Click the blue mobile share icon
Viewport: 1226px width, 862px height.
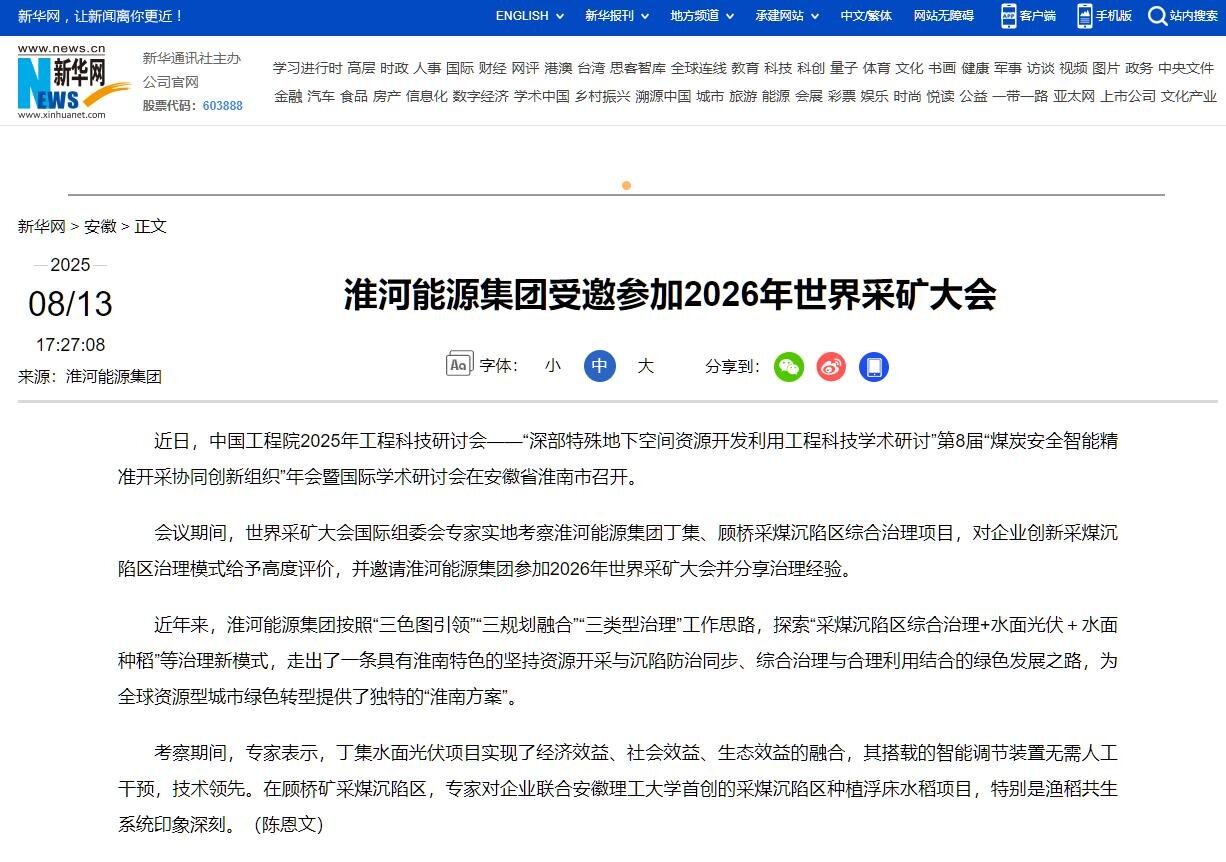(x=874, y=367)
